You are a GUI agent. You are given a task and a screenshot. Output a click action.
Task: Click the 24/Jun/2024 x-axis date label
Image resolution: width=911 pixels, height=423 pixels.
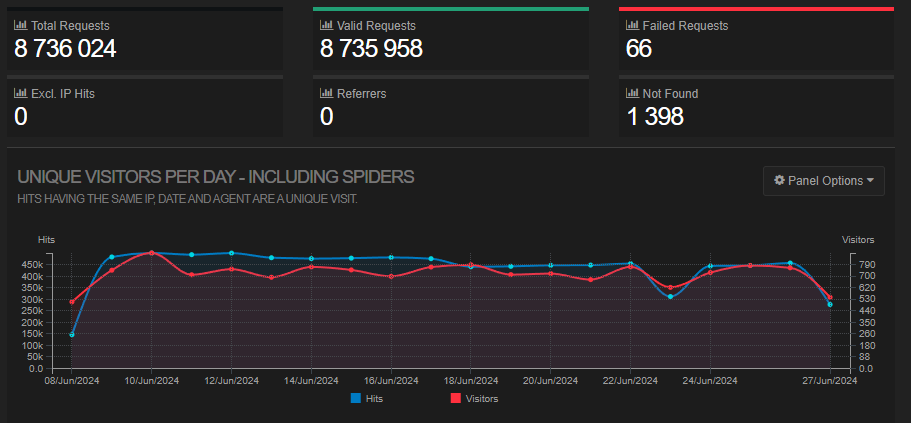(711, 381)
